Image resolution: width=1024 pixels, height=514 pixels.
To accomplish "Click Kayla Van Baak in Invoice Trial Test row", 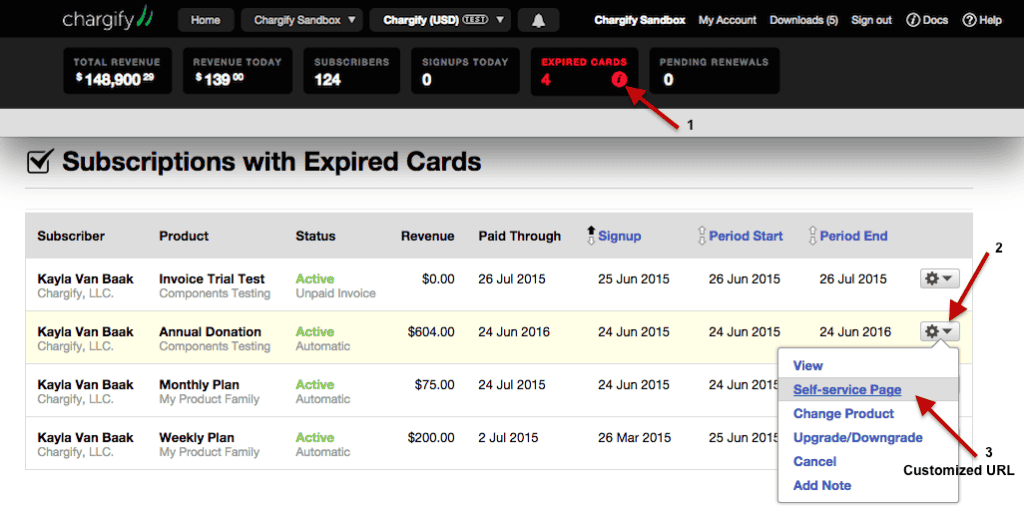I will (86, 279).
